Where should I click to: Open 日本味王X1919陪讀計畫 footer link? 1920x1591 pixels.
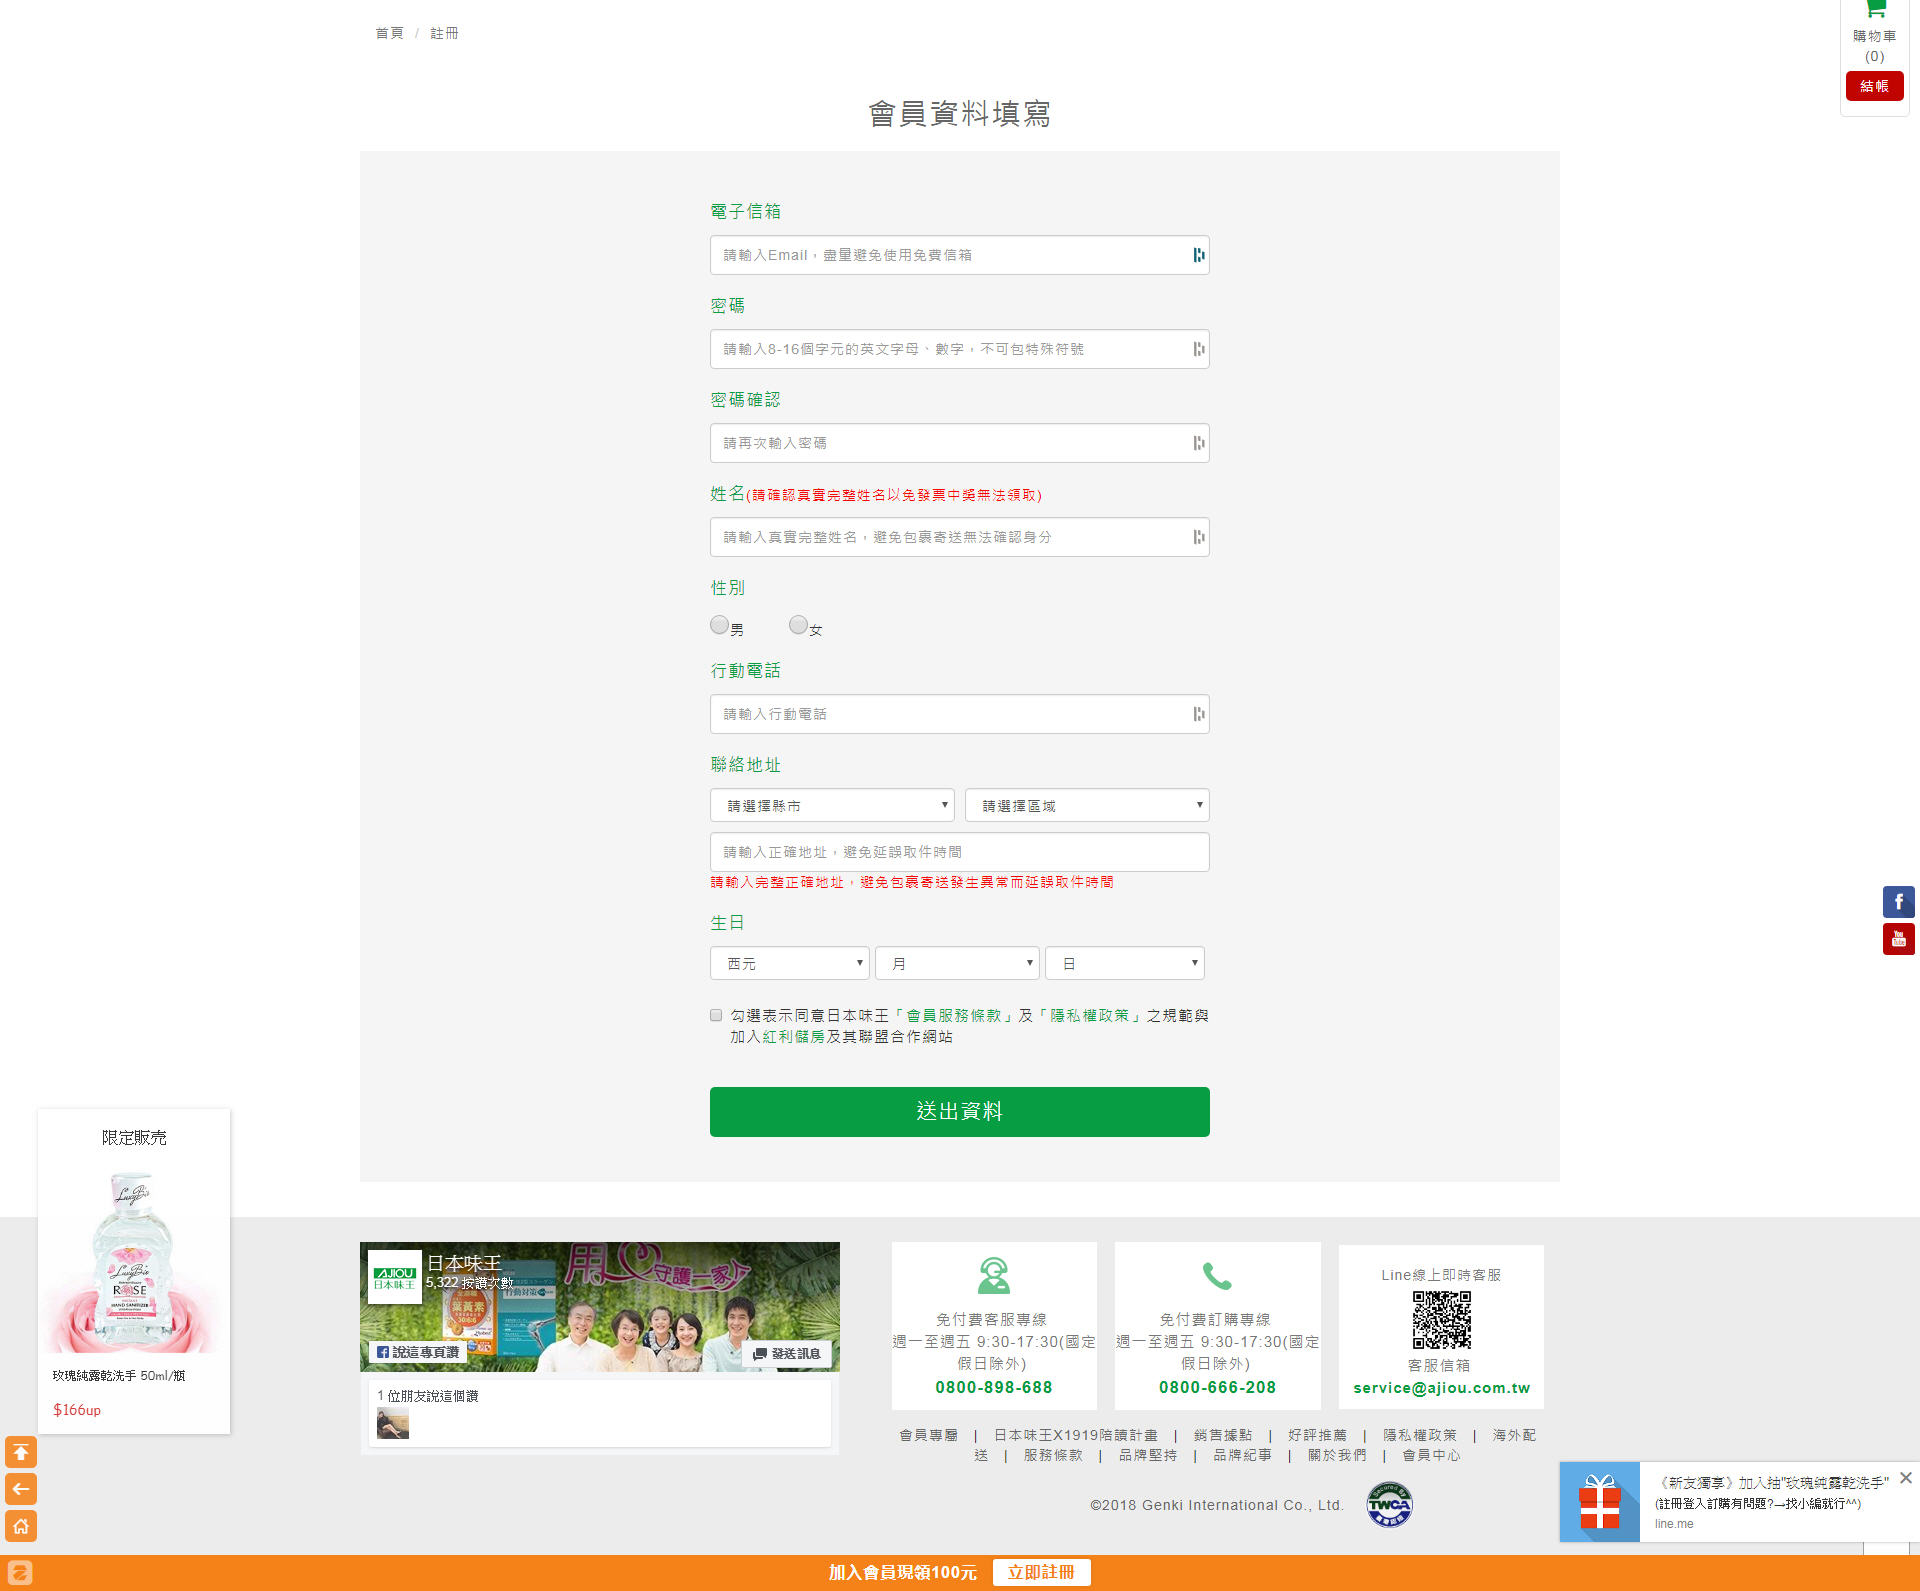1075,1435
